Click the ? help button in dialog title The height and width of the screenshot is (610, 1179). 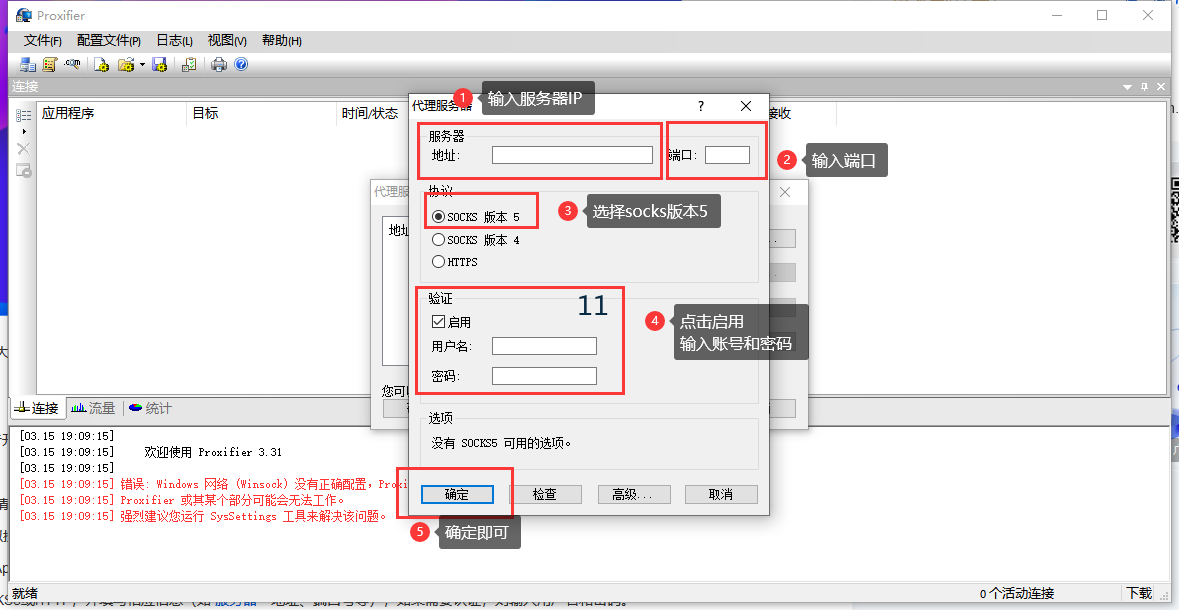[701, 106]
